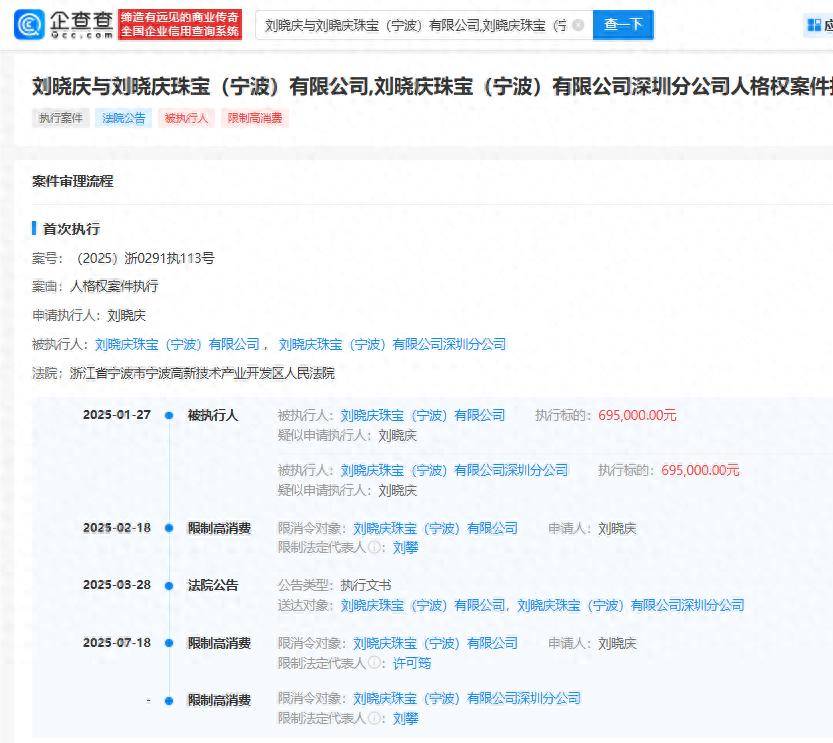Focus the company search input field
This screenshot has width=833, height=743.
[x=424, y=25]
